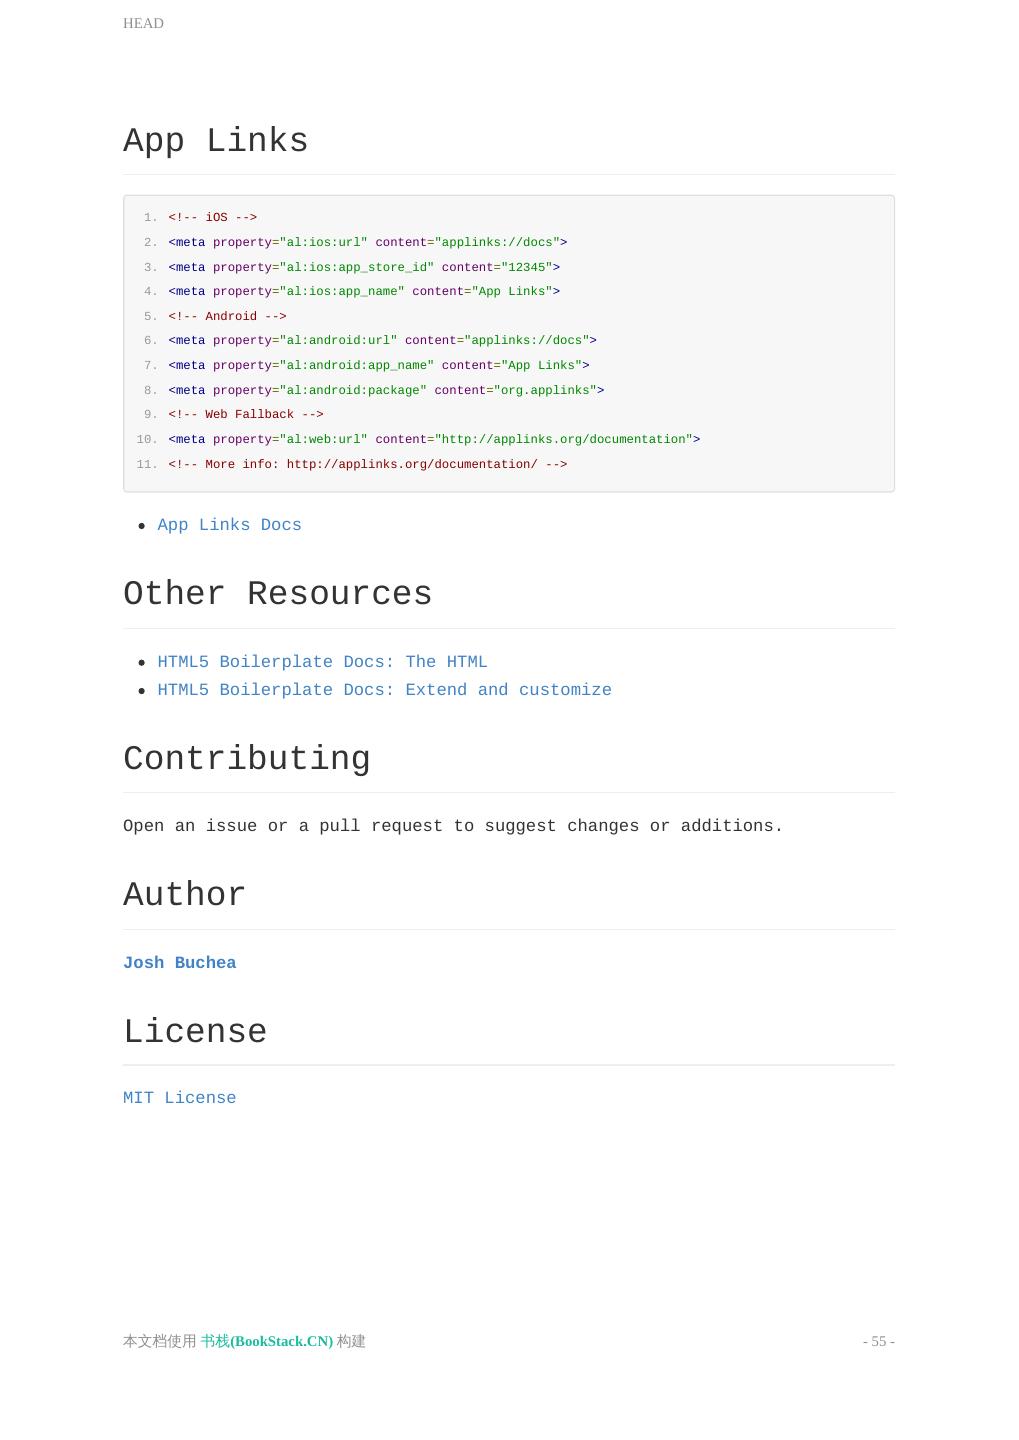This screenshot has width=1019, height=1440.
Task: Click the License heading
Action: (x=195, y=1032)
